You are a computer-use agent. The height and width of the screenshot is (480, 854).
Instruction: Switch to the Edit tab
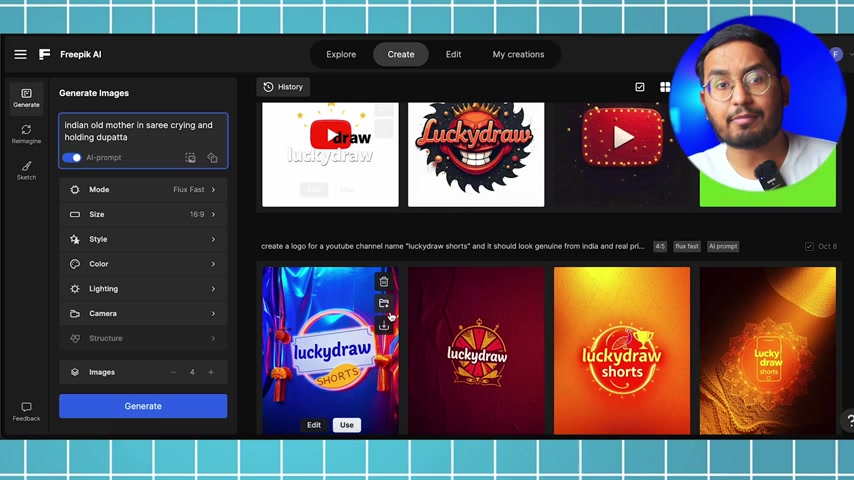coord(453,54)
